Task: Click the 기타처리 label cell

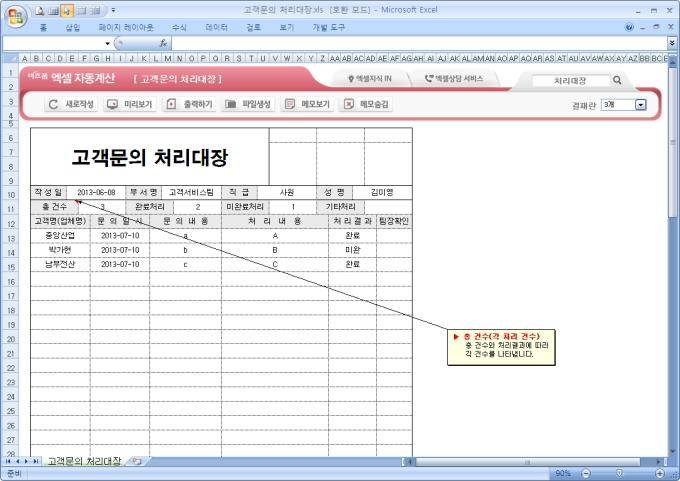Action: click(340, 207)
